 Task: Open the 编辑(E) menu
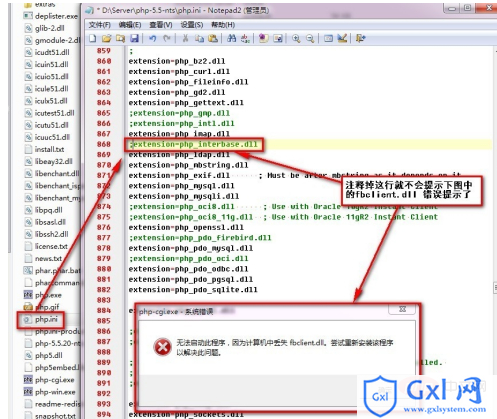(130, 25)
